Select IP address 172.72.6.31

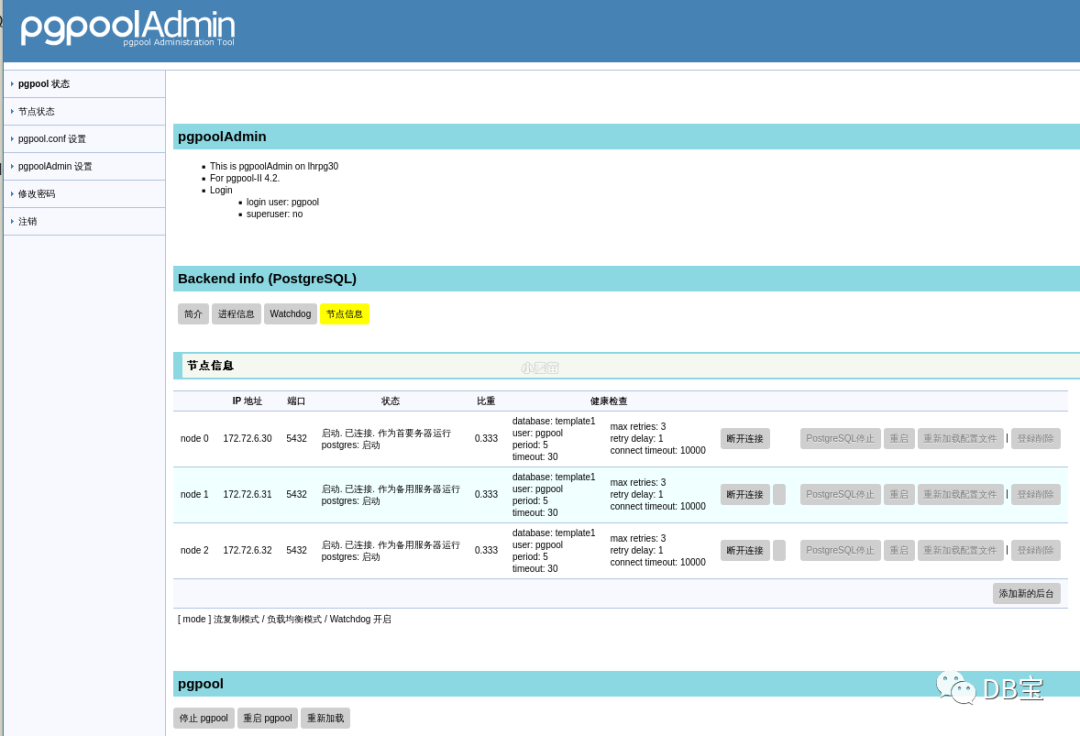pyautogui.click(x=247, y=494)
